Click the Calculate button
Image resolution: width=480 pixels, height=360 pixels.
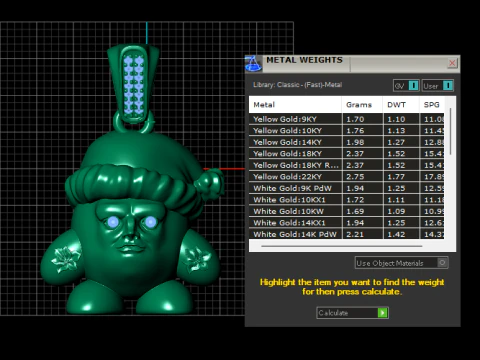352,313
